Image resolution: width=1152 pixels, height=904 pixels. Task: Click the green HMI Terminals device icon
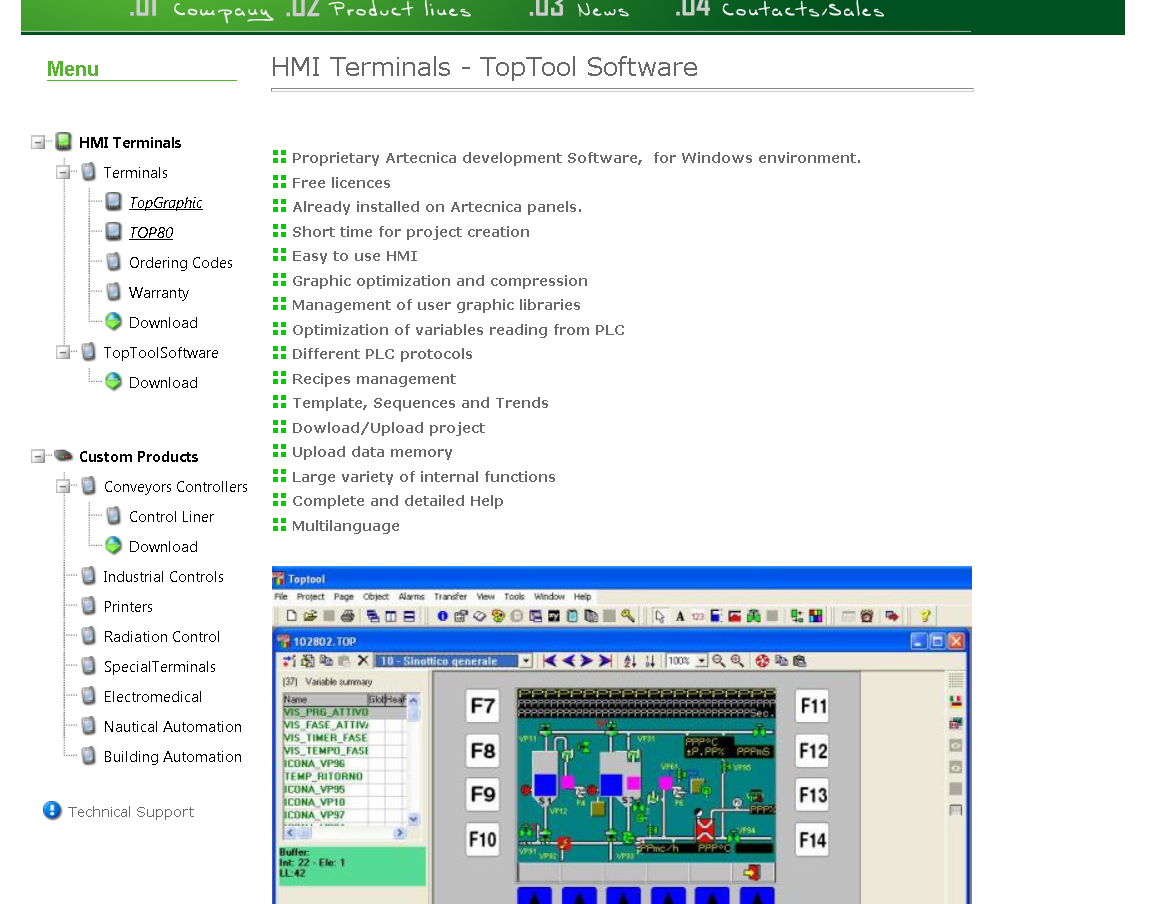click(64, 141)
